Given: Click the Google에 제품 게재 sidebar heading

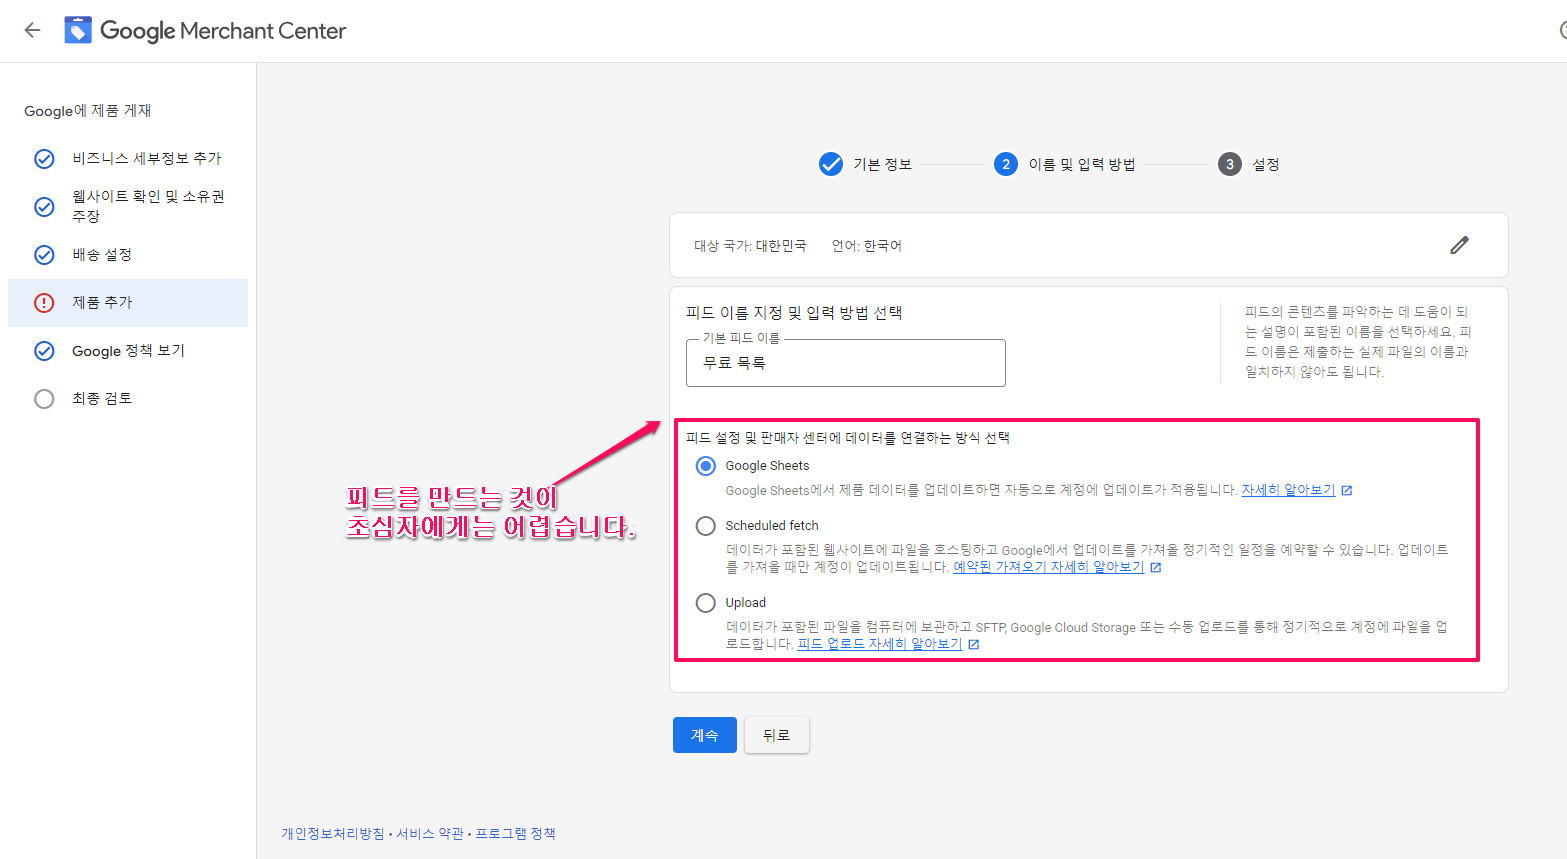Looking at the screenshot, I should click(x=88, y=111).
